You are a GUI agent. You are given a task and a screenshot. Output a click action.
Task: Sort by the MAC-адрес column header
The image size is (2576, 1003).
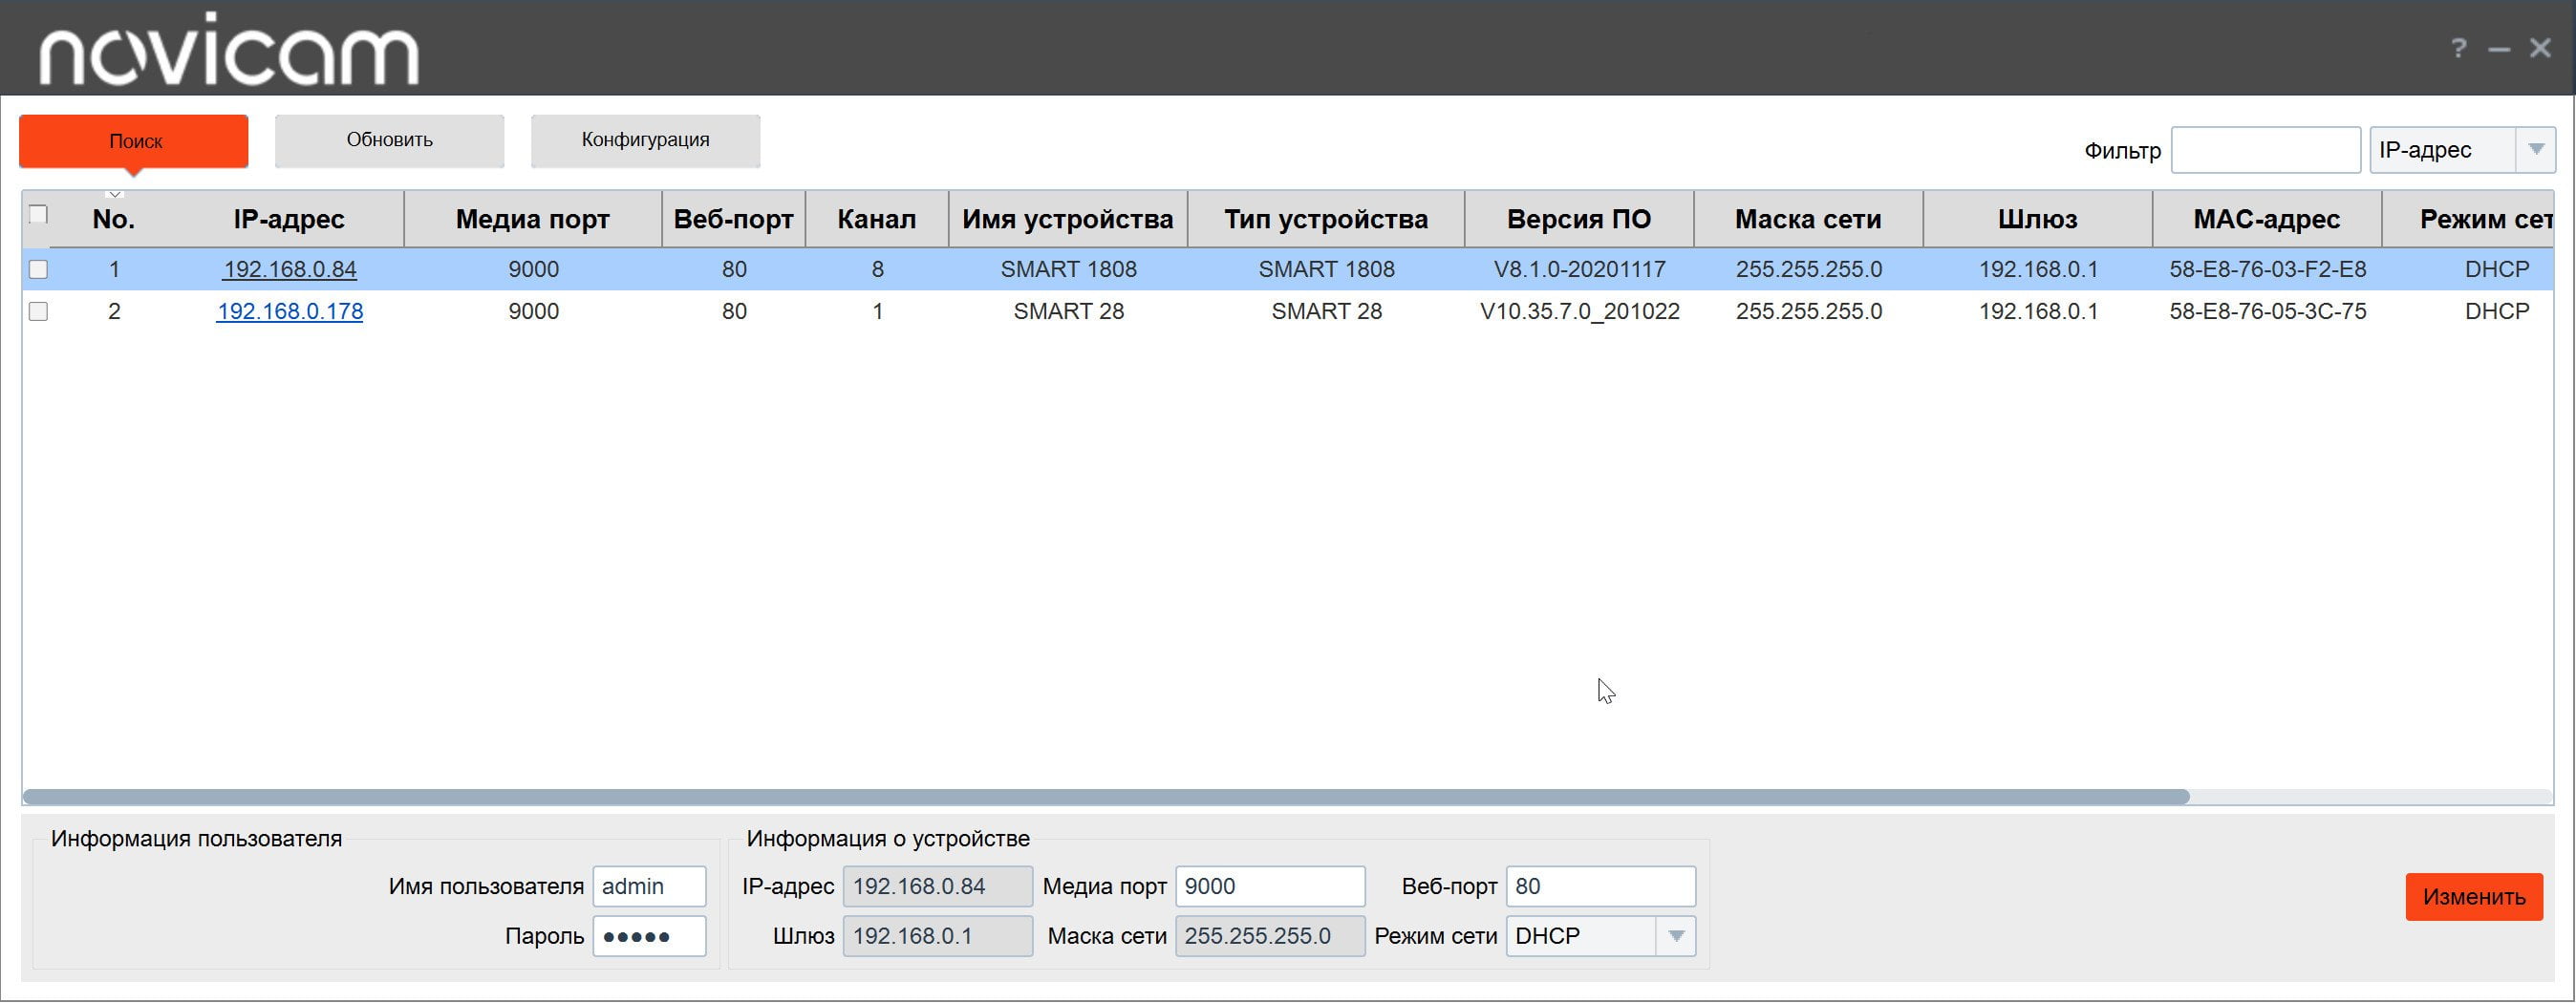point(2267,219)
